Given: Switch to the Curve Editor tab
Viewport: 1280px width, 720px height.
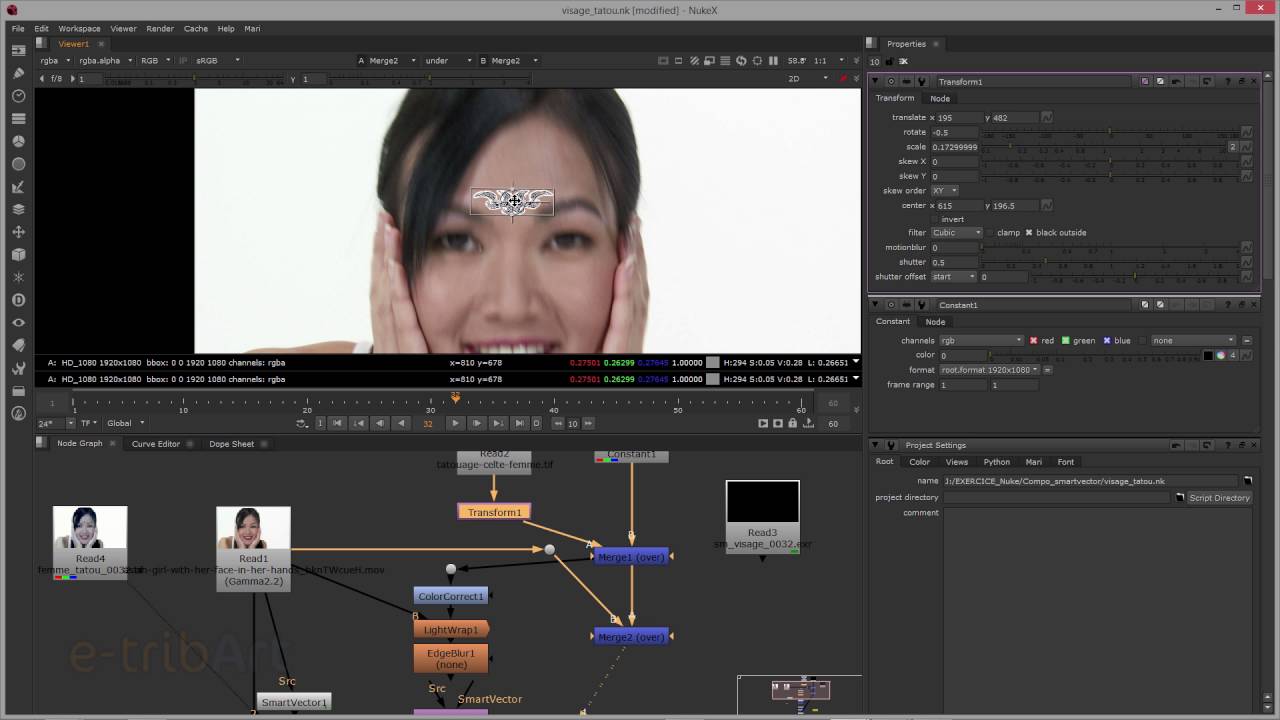Looking at the screenshot, I should point(155,443).
